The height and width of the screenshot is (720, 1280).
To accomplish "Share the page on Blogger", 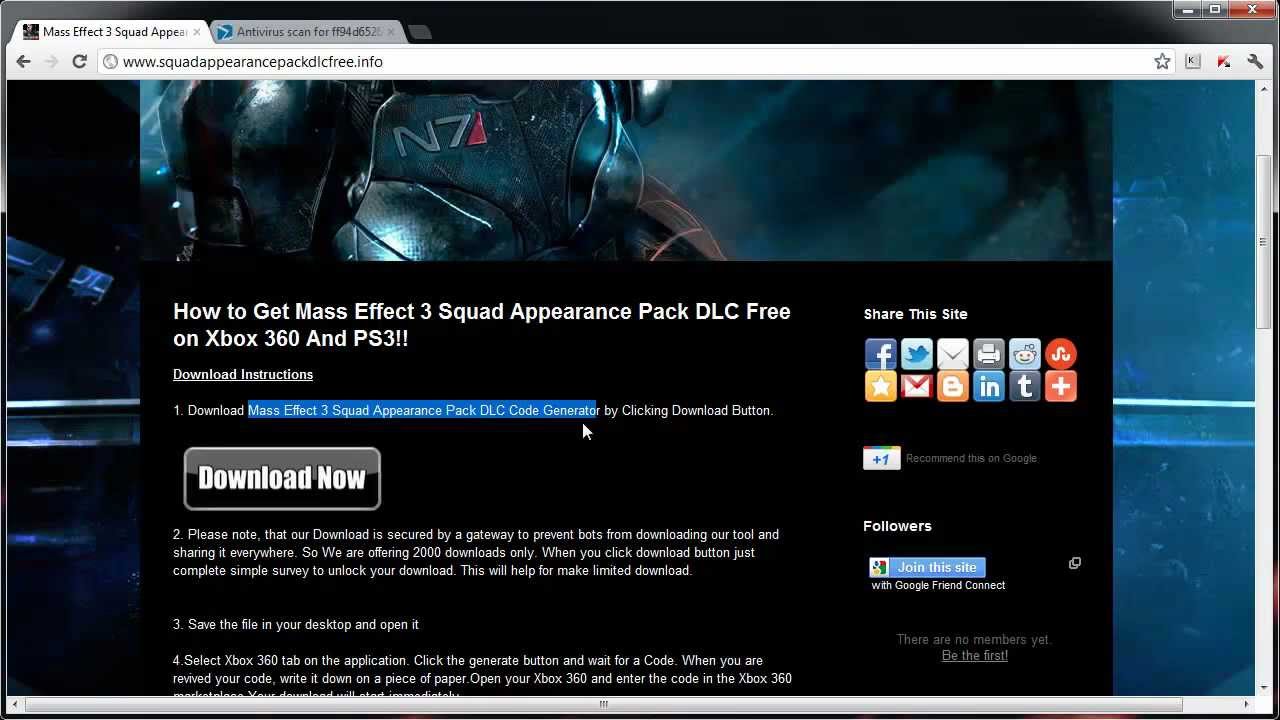I will pos(953,386).
